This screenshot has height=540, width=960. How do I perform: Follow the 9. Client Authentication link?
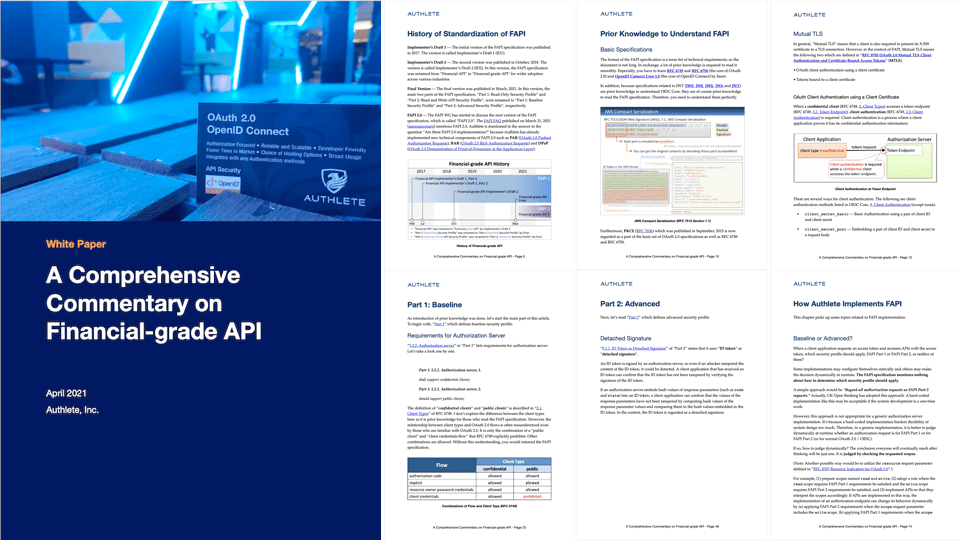892,204
